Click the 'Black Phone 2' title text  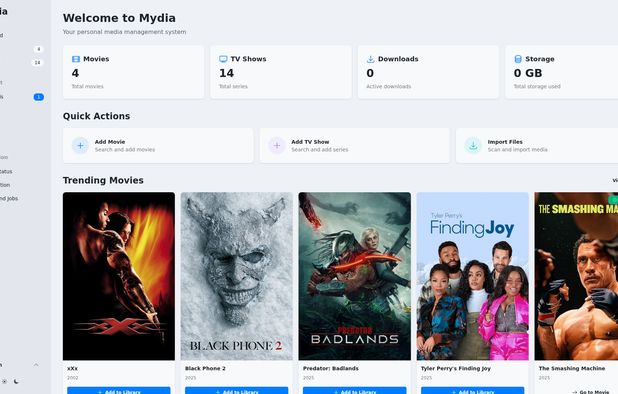pos(205,368)
